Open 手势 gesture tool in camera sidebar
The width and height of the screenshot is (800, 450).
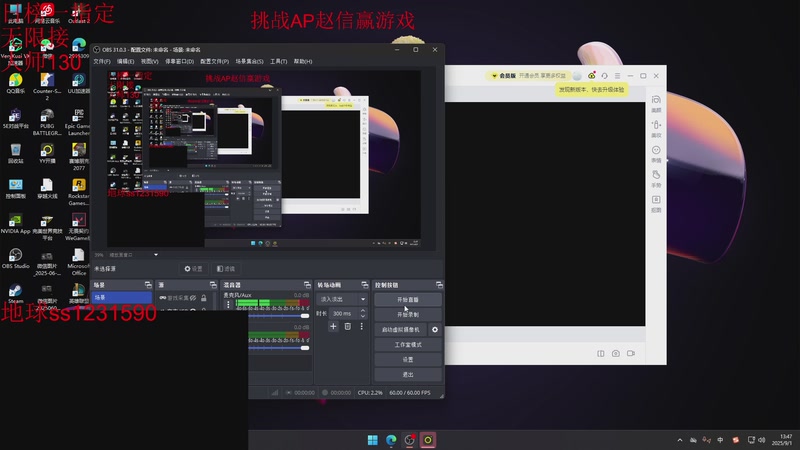click(656, 179)
